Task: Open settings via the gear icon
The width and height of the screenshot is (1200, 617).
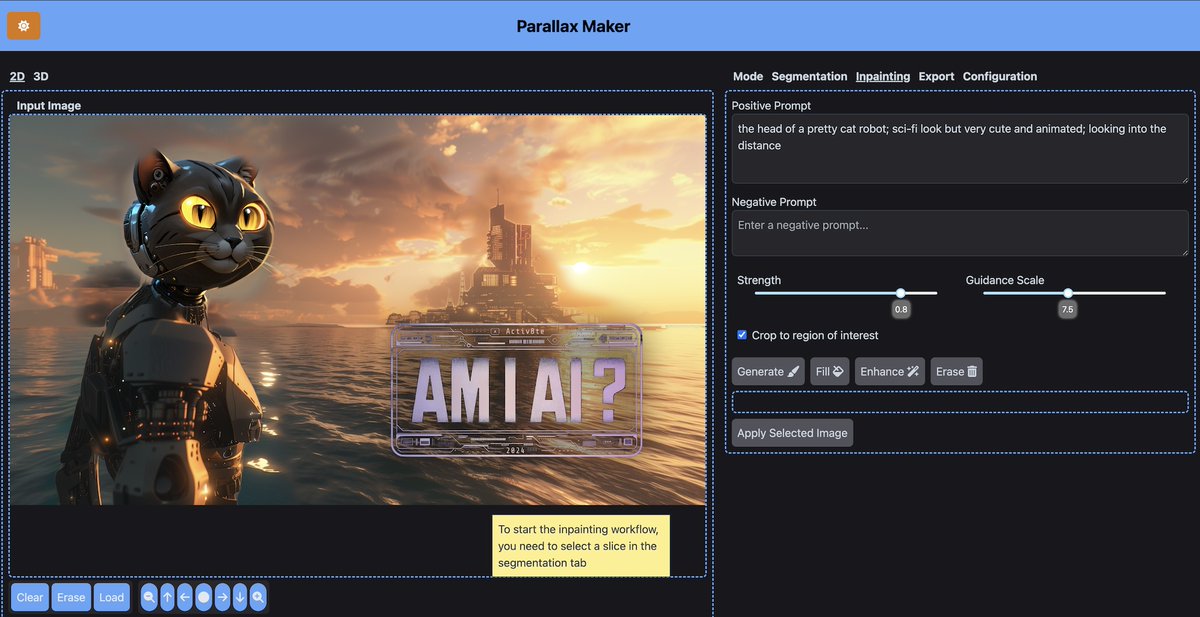Action: [x=23, y=25]
